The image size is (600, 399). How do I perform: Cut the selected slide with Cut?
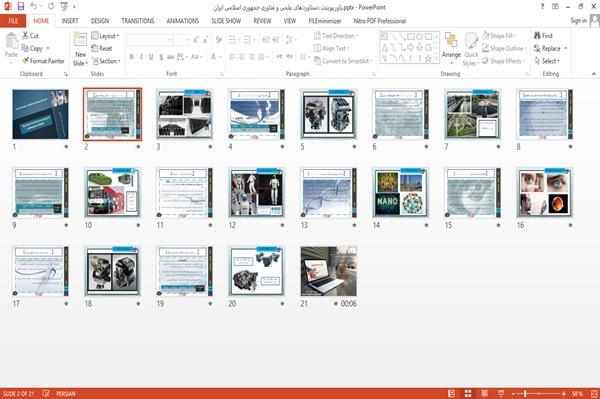(x=30, y=36)
